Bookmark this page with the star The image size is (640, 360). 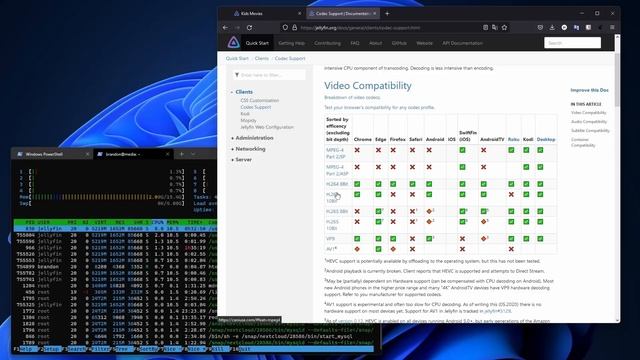coord(504,28)
